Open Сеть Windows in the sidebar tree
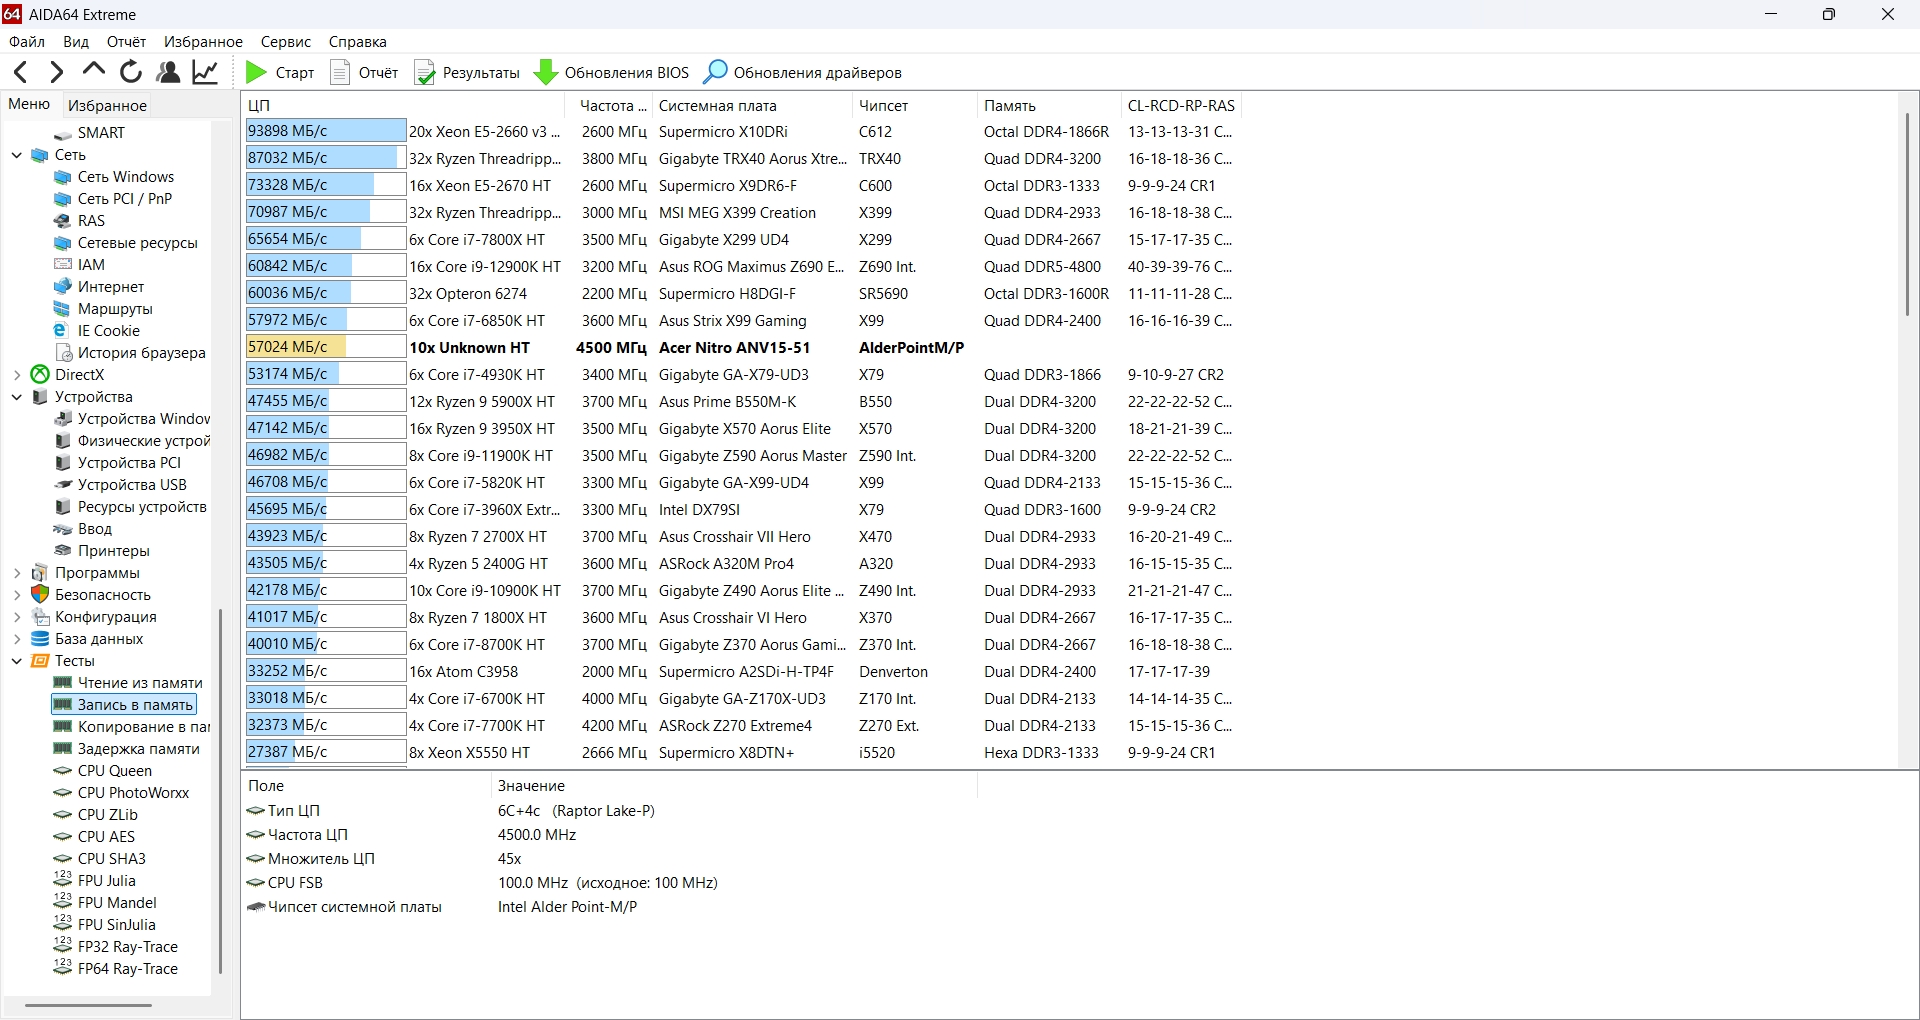 click(114, 177)
